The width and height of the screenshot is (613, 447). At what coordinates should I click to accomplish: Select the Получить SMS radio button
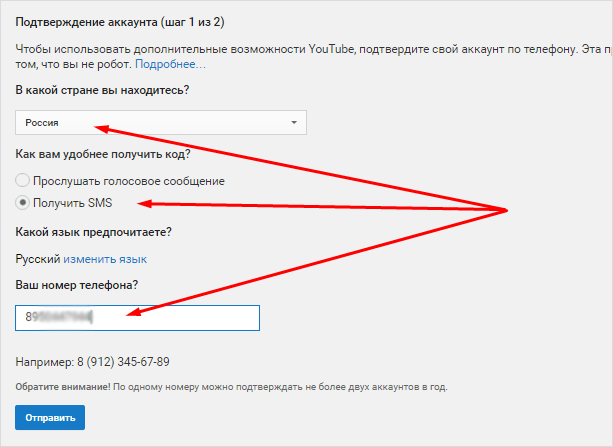coord(22,203)
